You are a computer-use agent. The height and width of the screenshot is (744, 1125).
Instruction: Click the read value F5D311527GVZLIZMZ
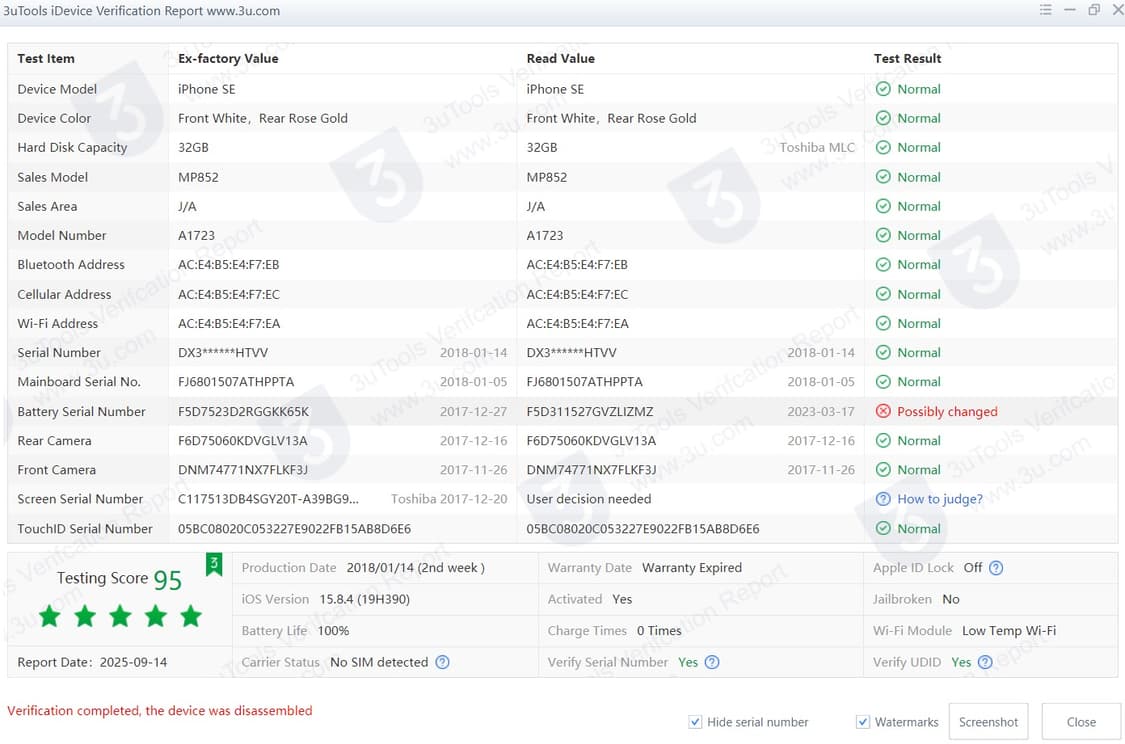click(590, 412)
